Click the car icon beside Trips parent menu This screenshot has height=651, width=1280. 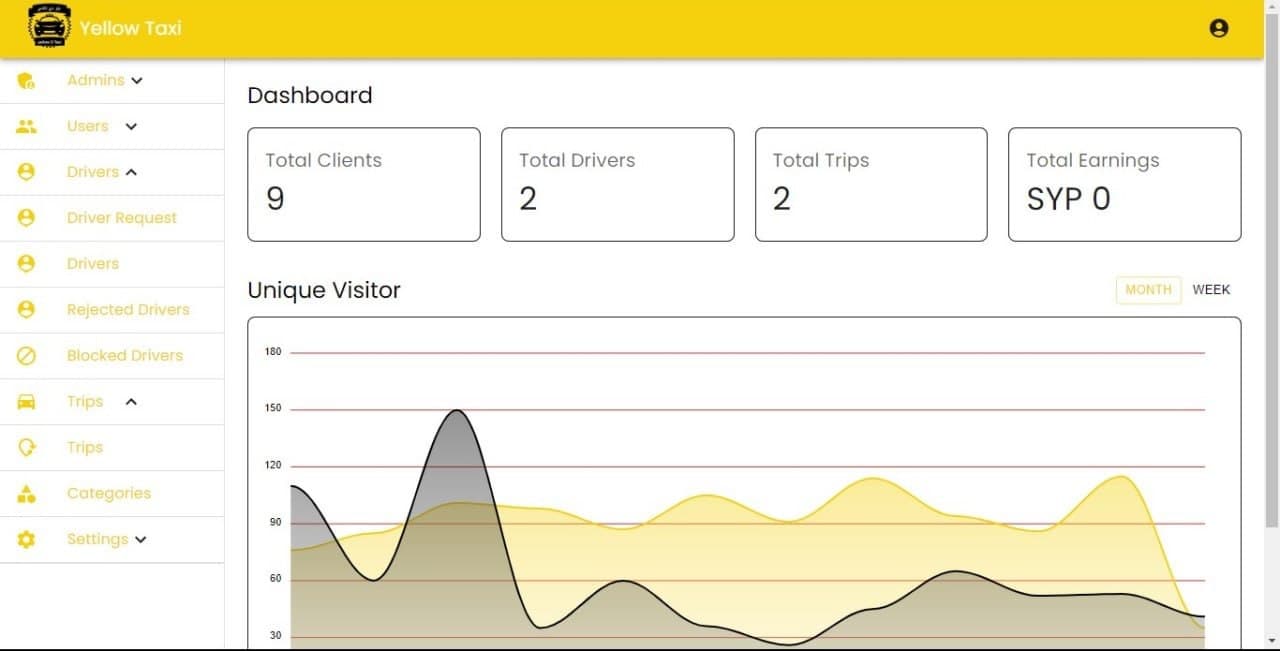coord(26,402)
